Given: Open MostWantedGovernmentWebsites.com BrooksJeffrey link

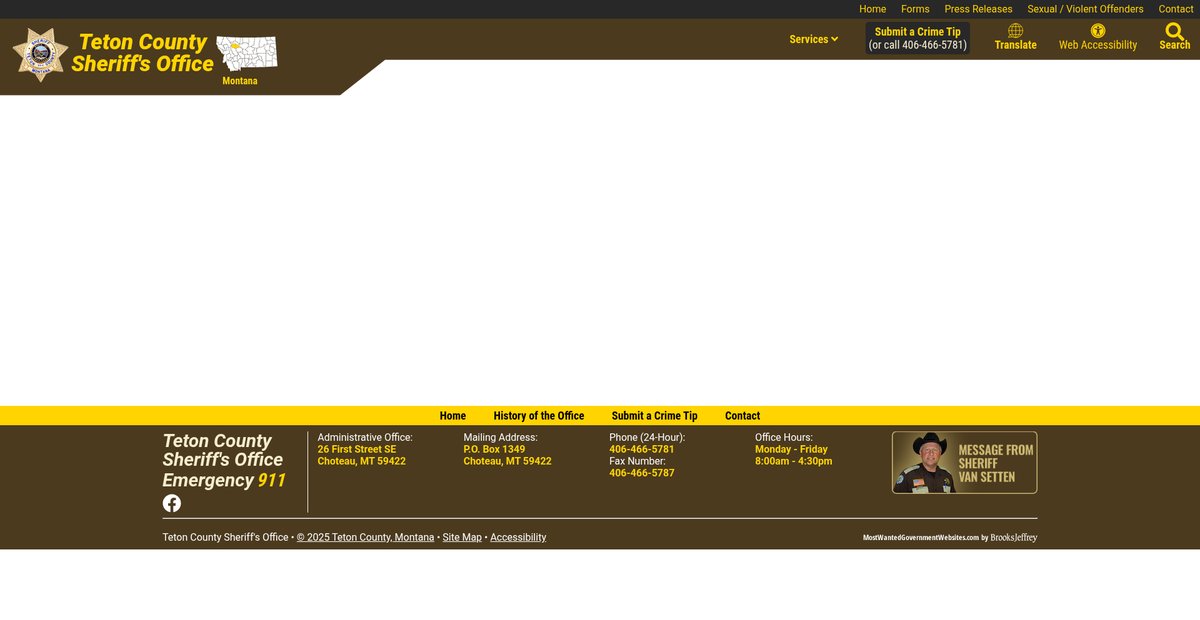Looking at the screenshot, I should [x=950, y=538].
